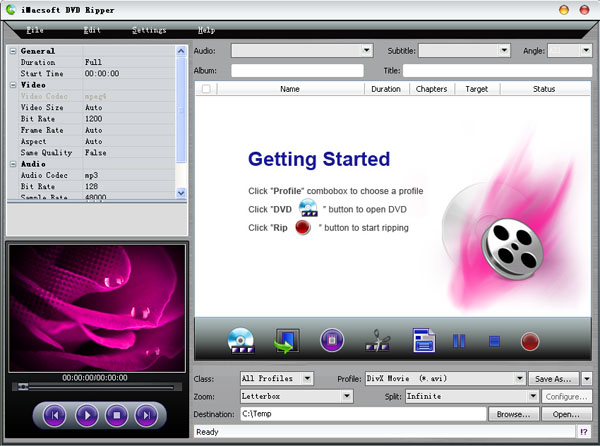Image resolution: width=600 pixels, height=446 pixels.
Task: Open the Settings menu
Action: [149, 30]
